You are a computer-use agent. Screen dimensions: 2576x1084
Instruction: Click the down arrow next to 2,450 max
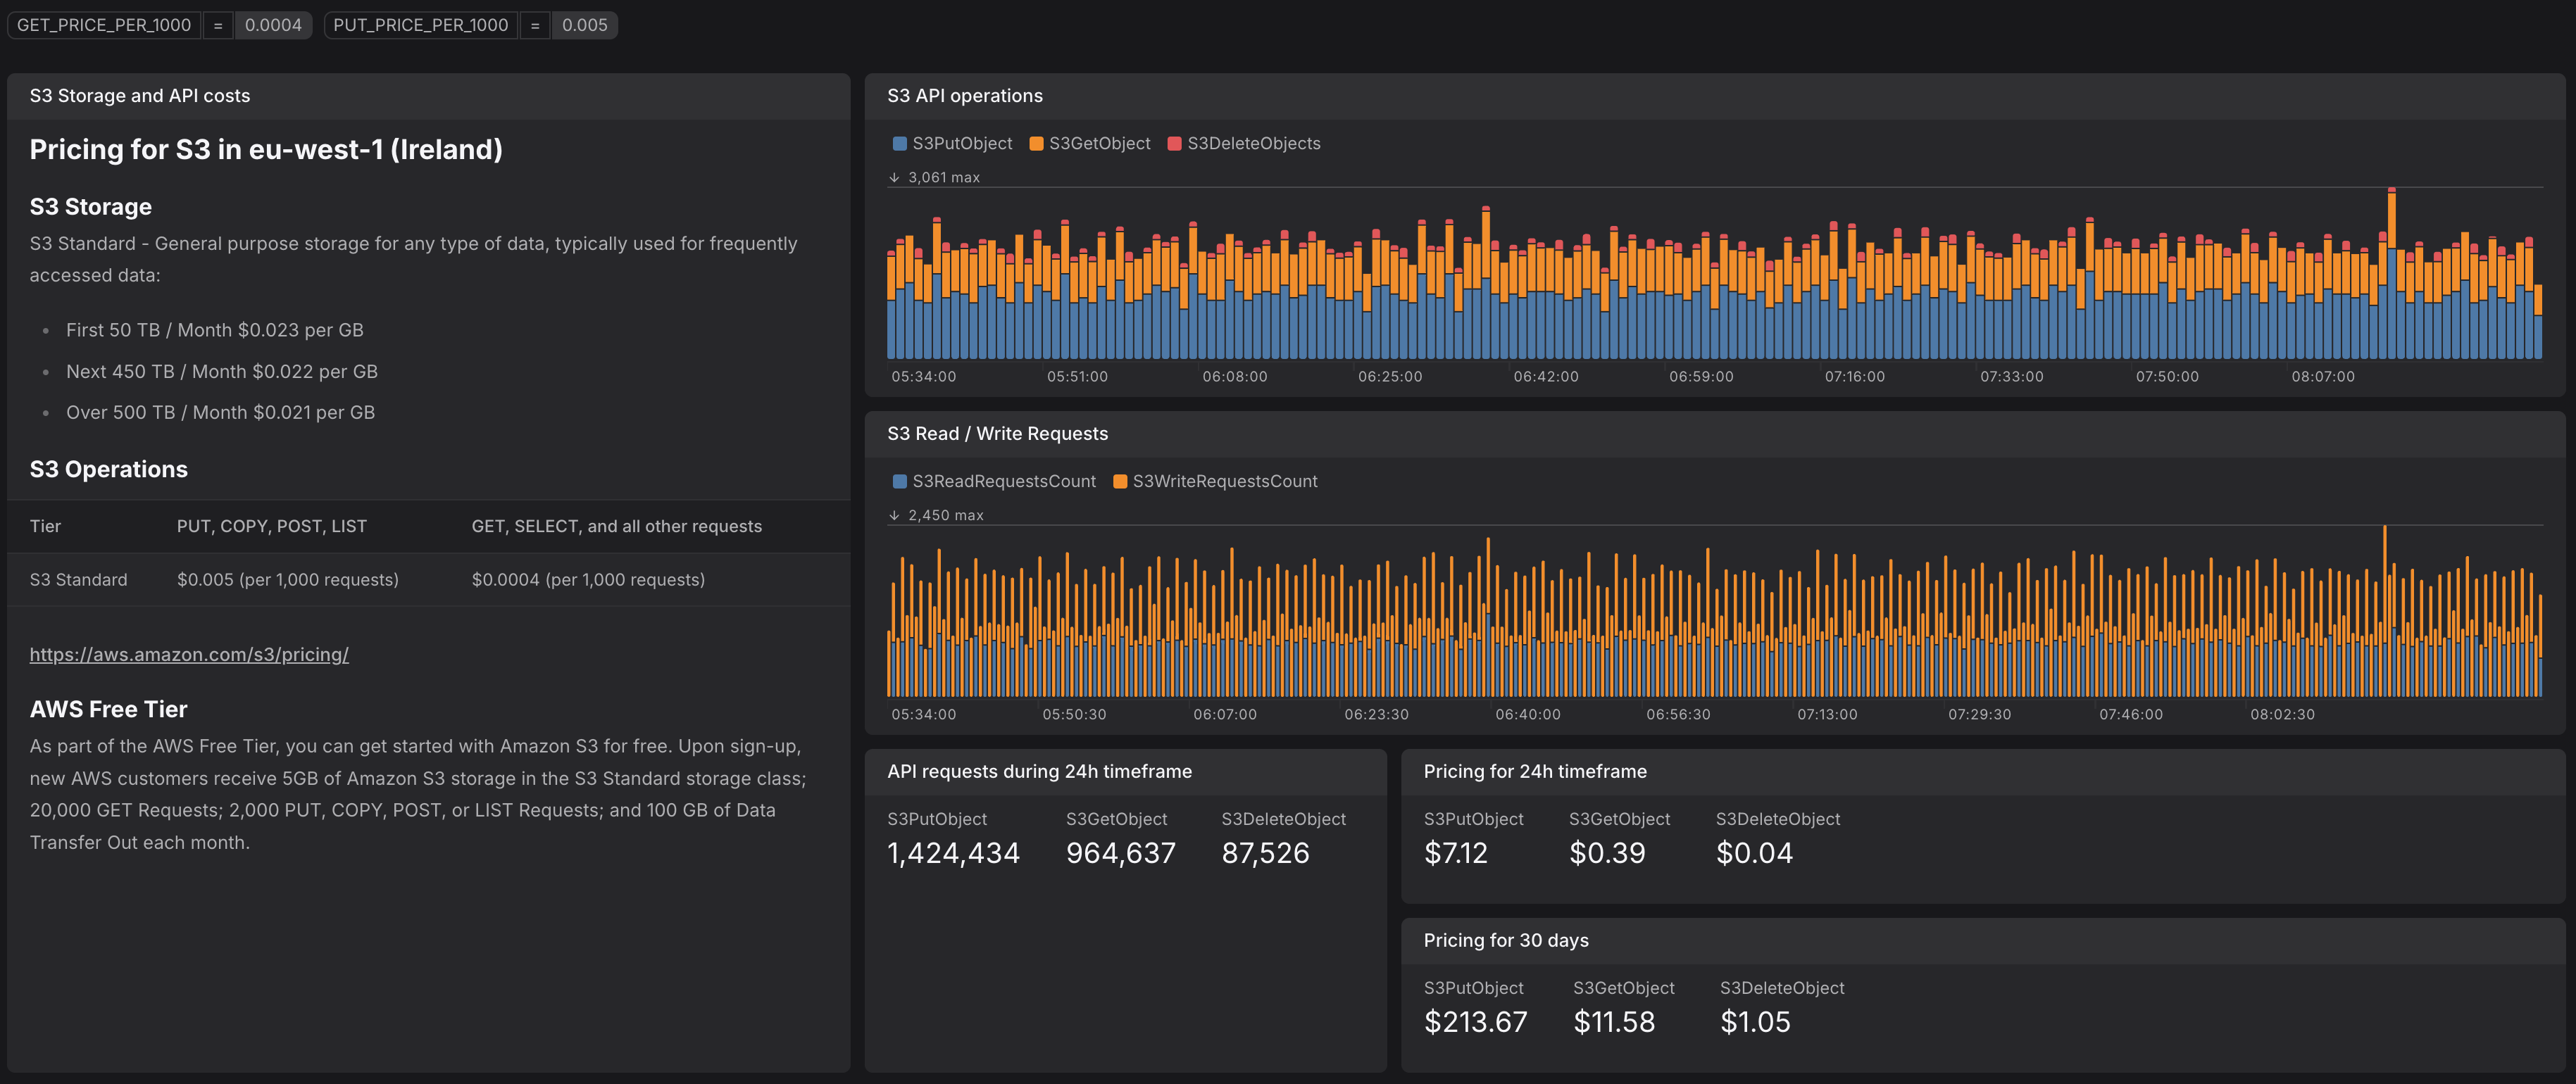[x=894, y=516]
